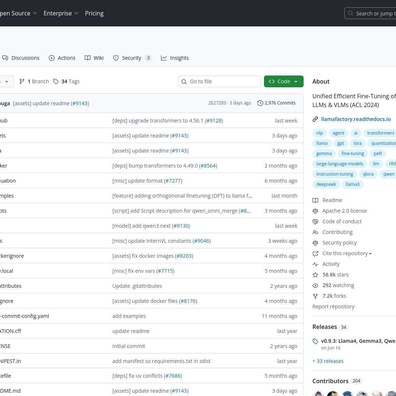
Task: Click the Search or jump to field
Action: (370, 13)
